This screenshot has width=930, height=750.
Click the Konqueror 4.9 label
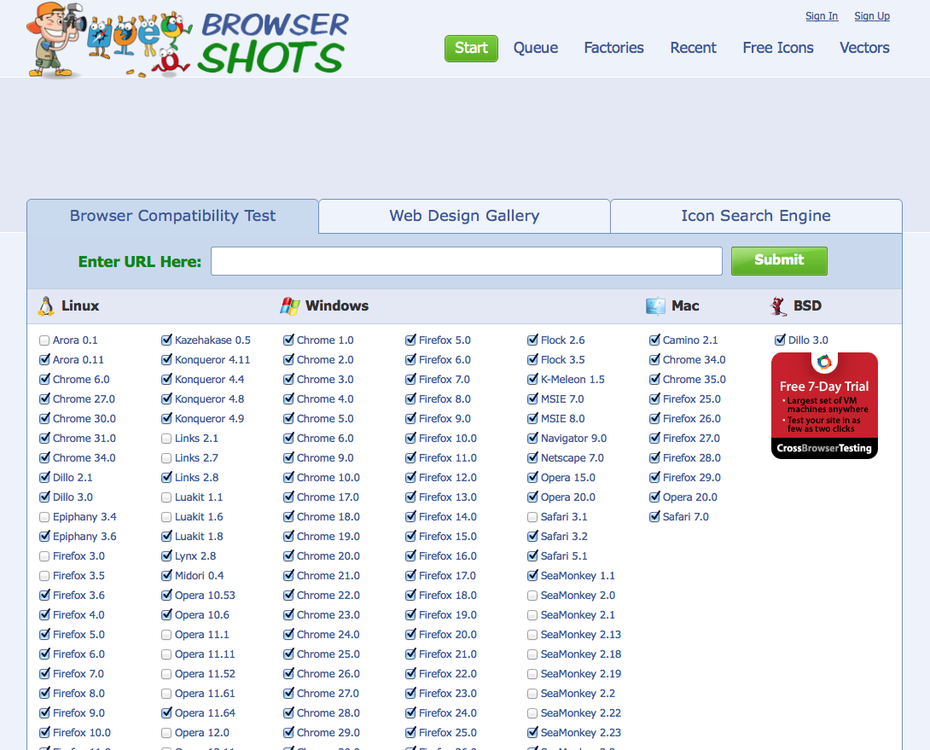pyautogui.click(x=209, y=419)
